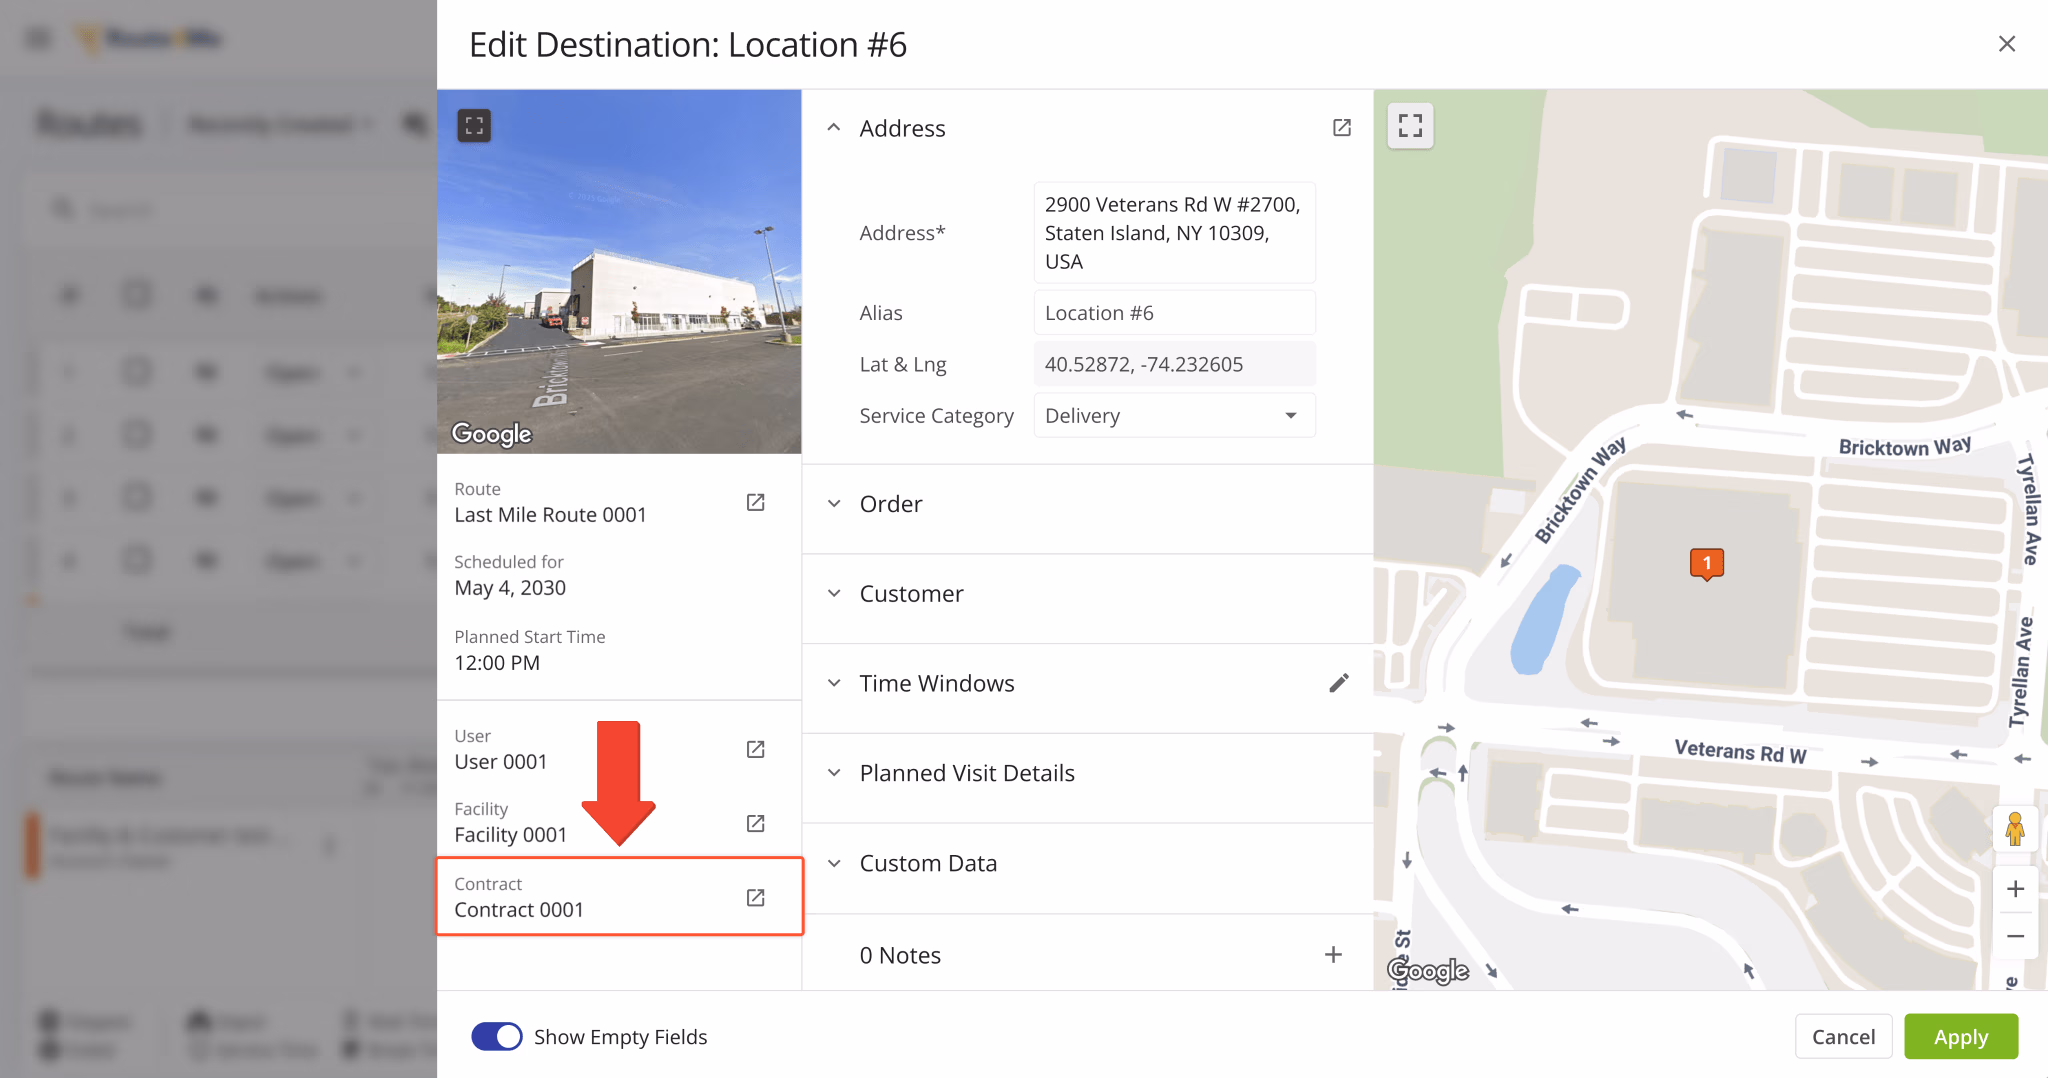The width and height of the screenshot is (2048, 1078).
Task: Select the Pegman street view icon
Action: (x=2016, y=829)
